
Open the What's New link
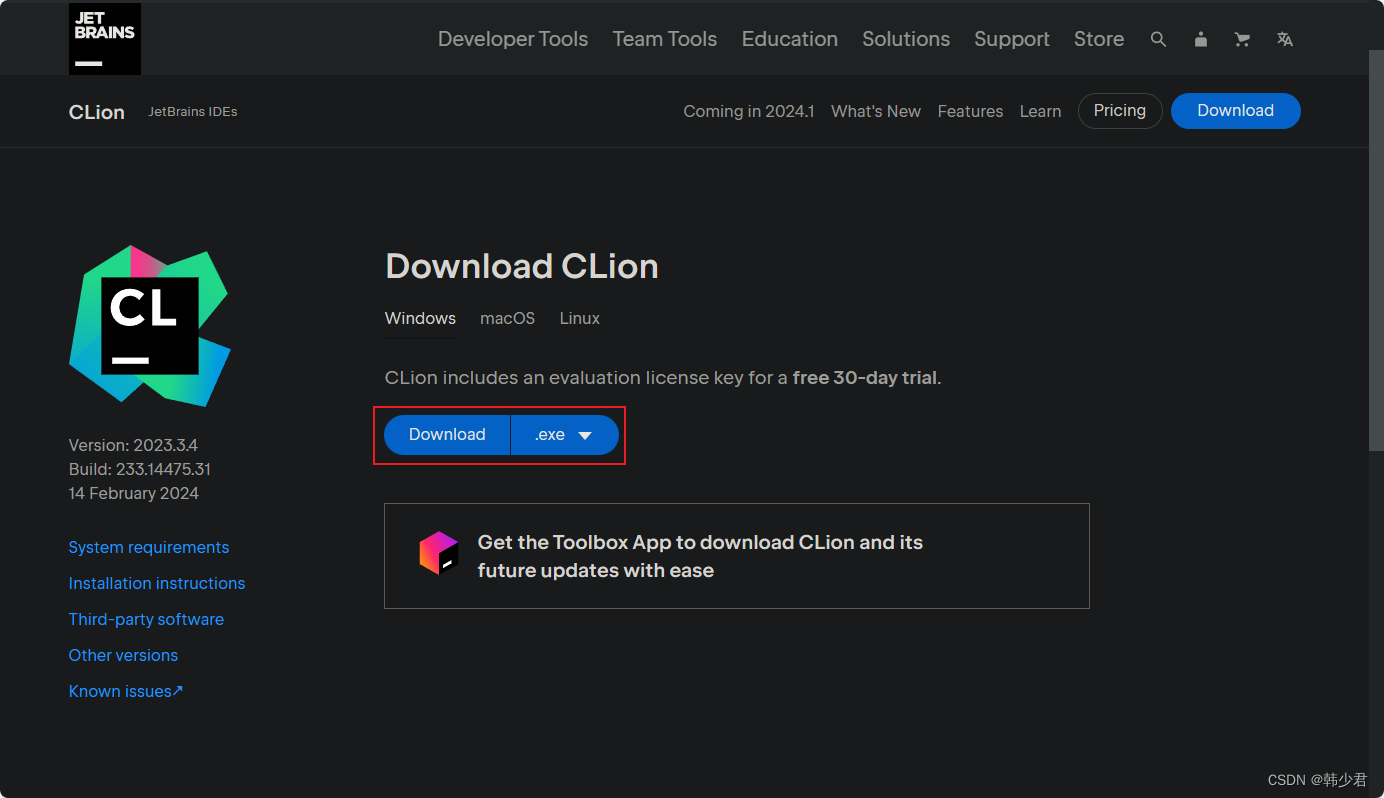coord(876,111)
